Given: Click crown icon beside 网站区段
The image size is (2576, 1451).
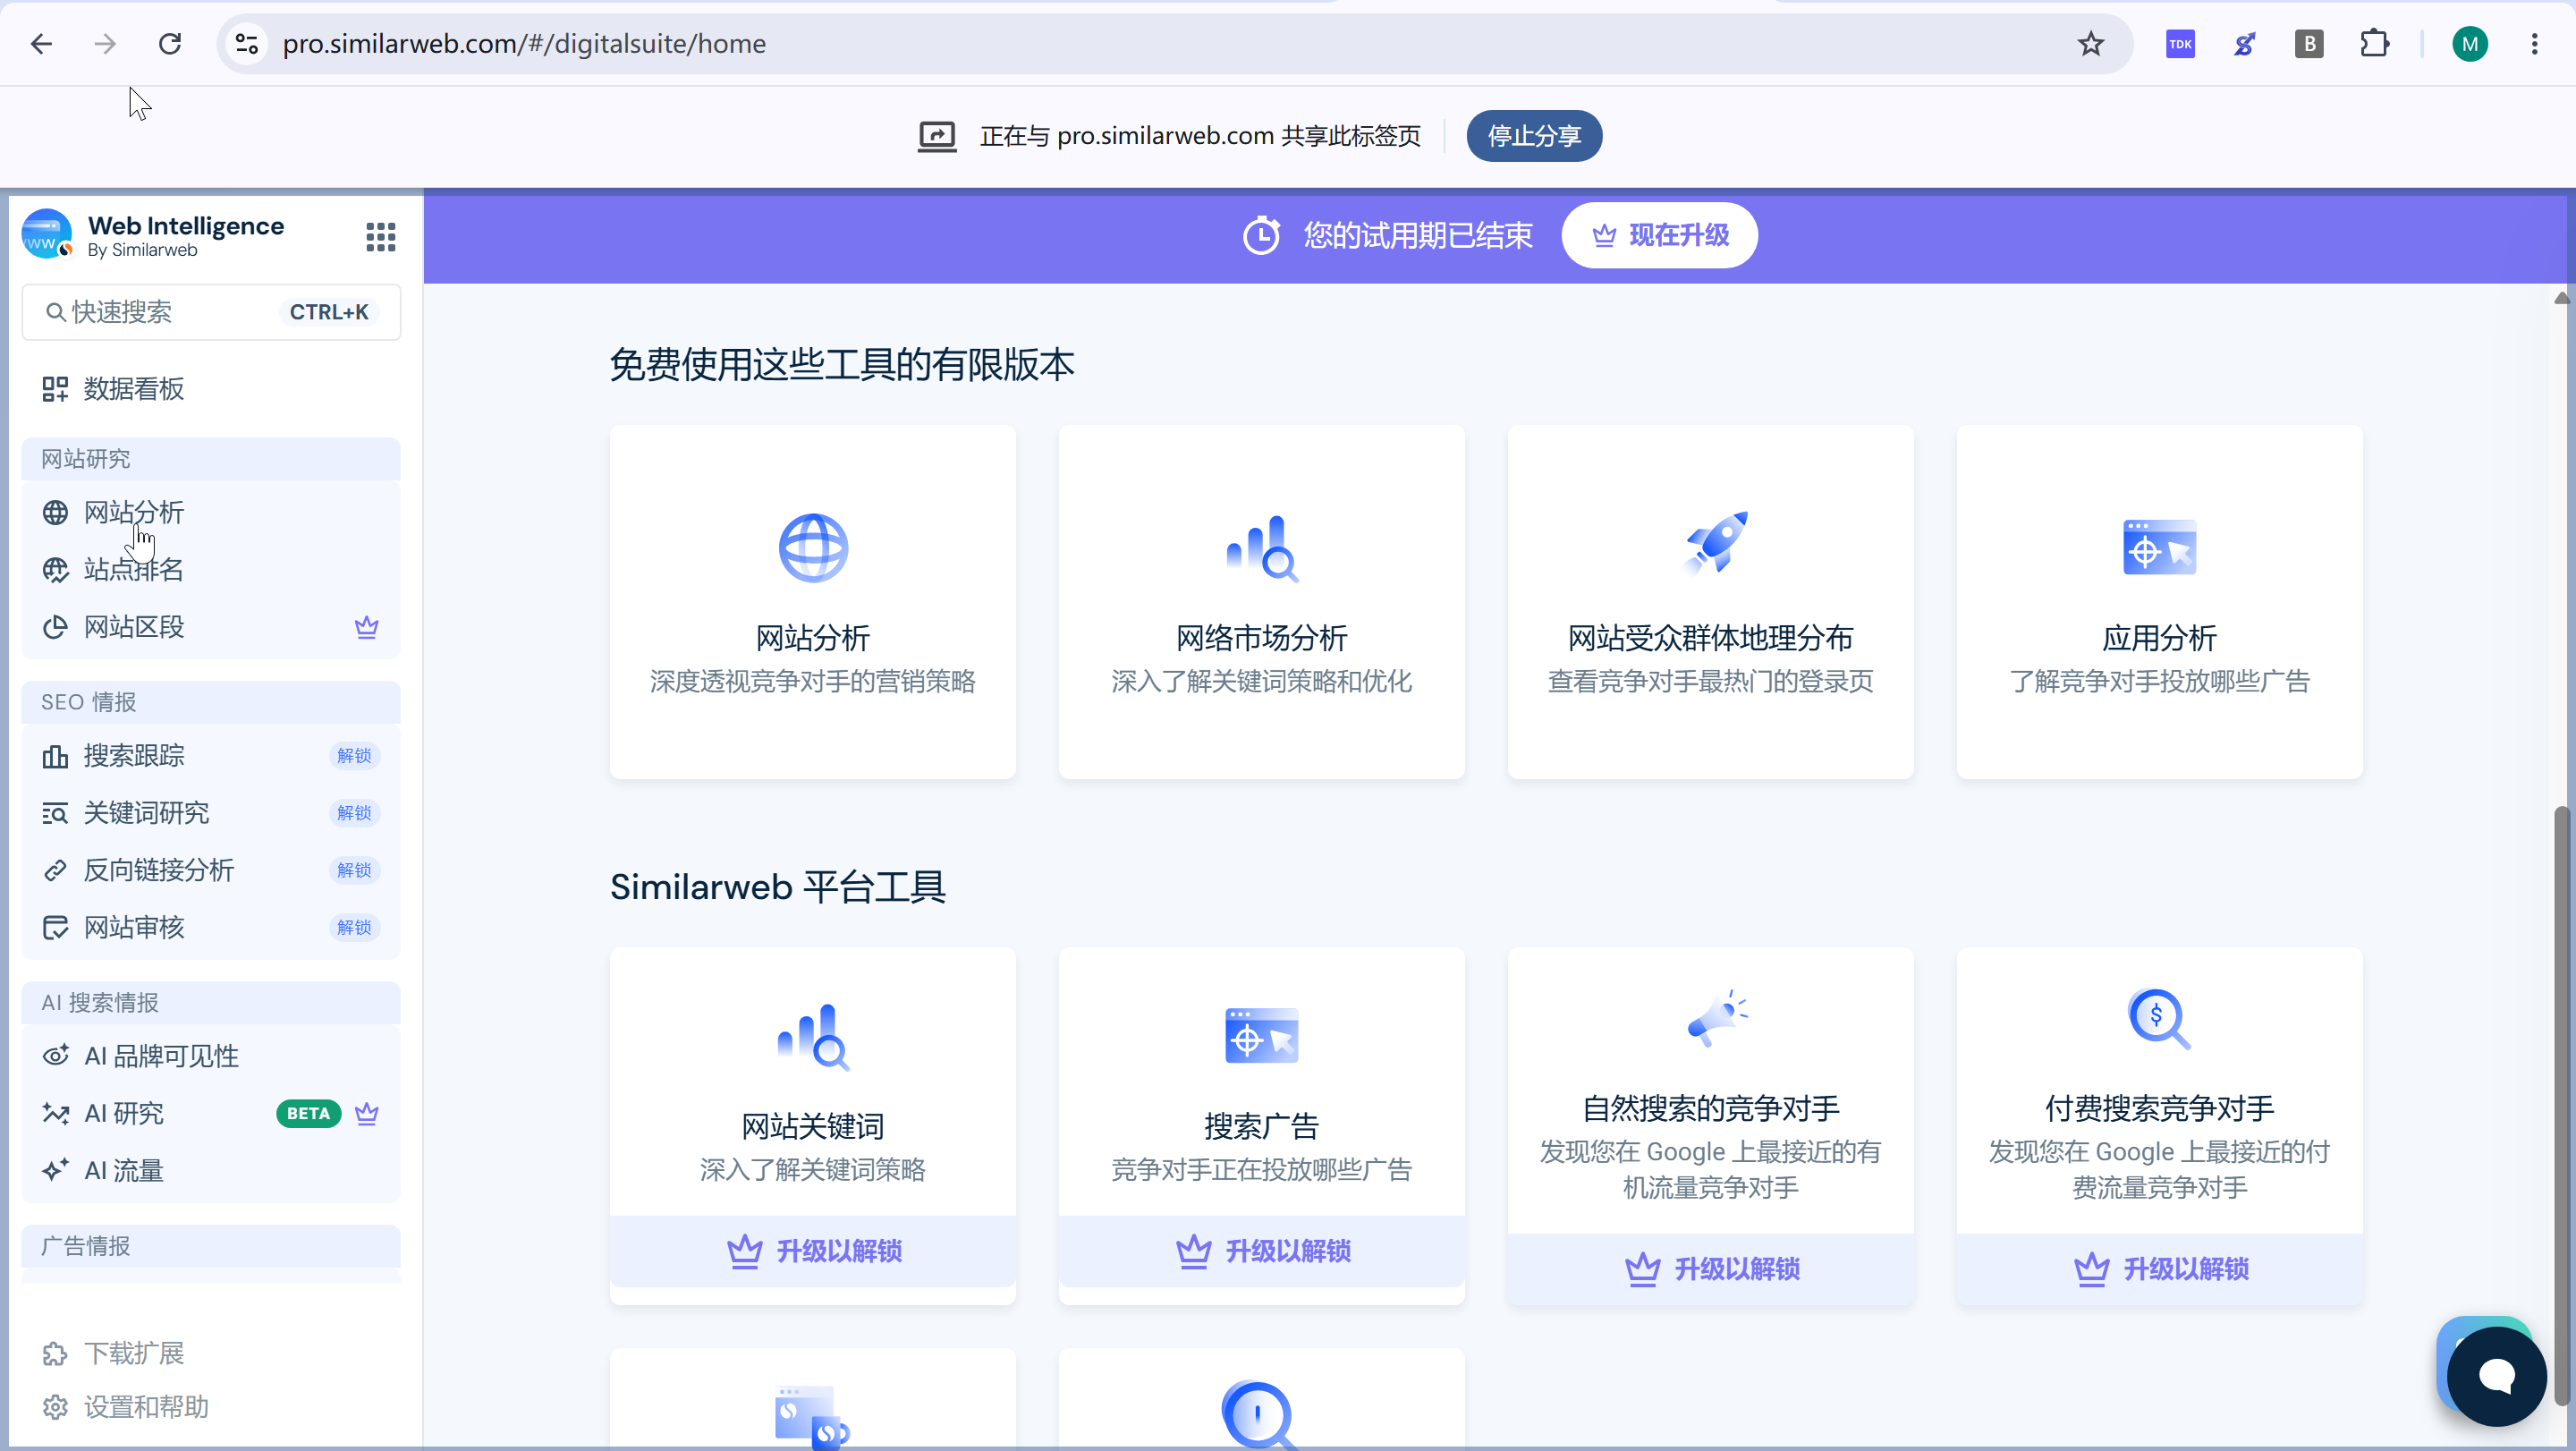Looking at the screenshot, I should pos(367,627).
